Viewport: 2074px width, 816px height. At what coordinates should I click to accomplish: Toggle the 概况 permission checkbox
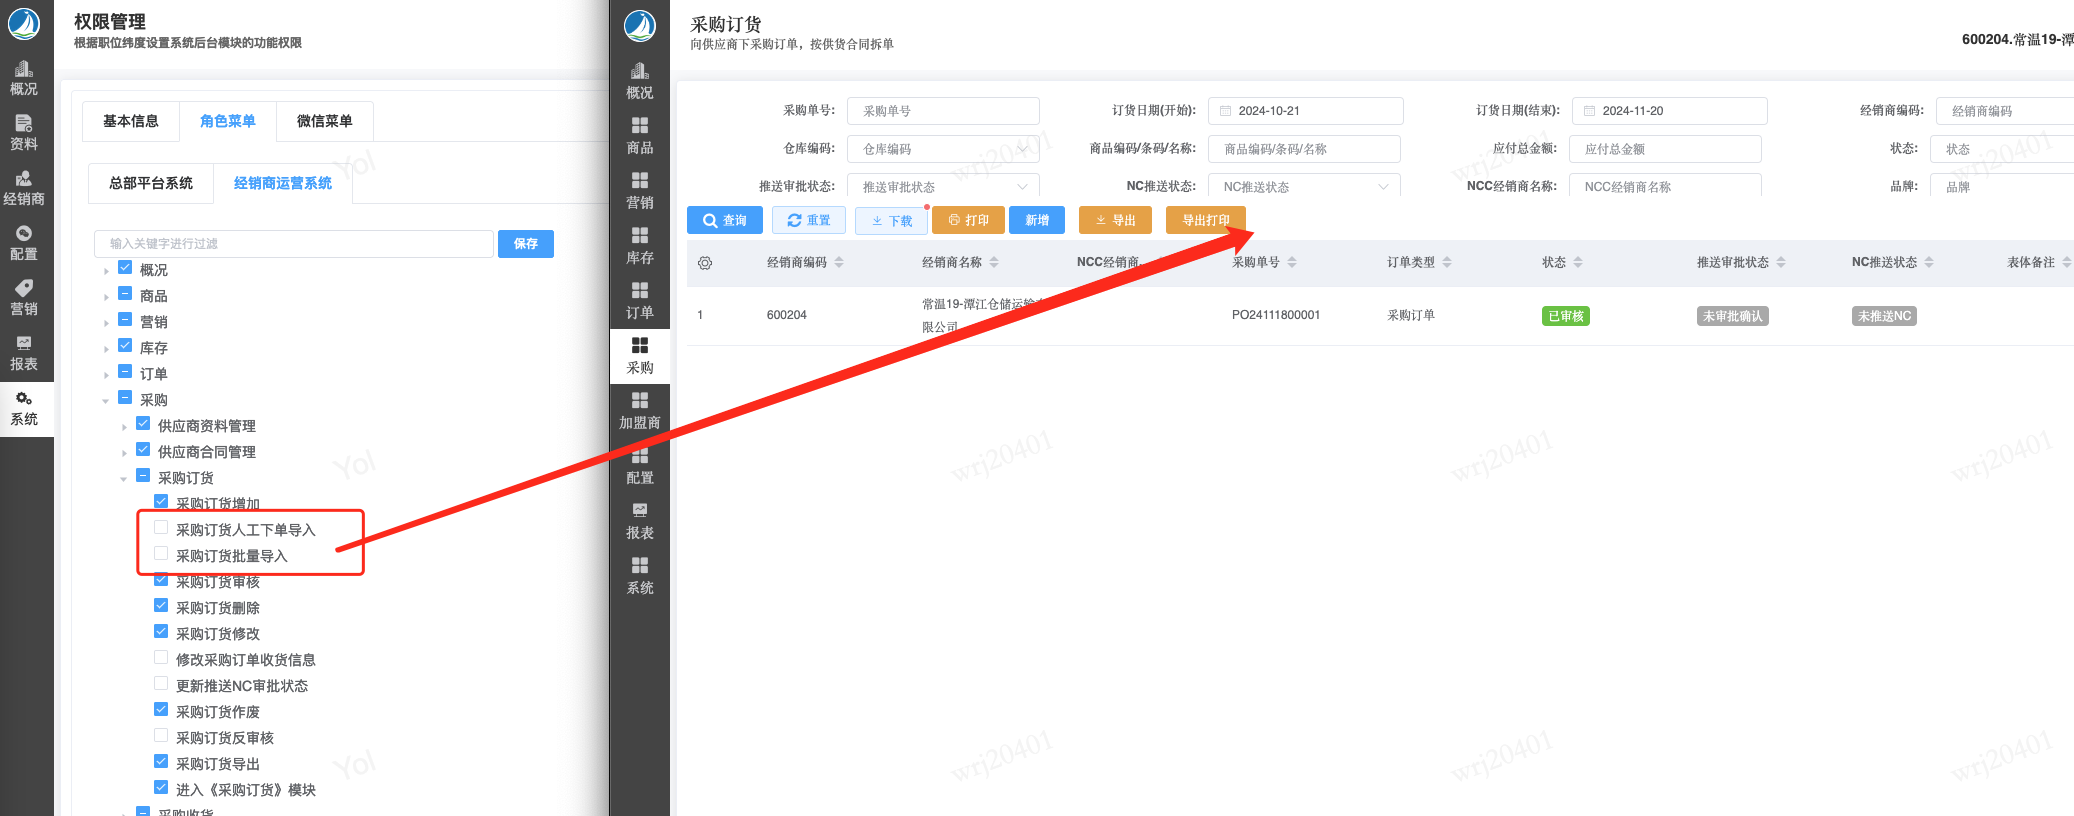pyautogui.click(x=125, y=268)
